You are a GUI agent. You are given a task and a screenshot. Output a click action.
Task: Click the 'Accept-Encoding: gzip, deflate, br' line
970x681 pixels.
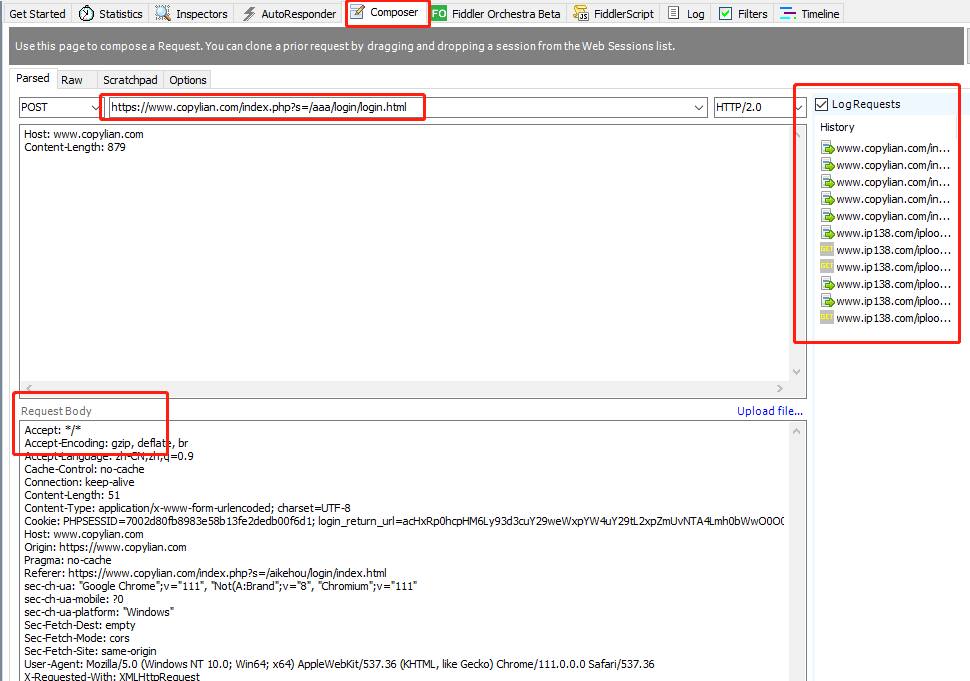point(106,443)
